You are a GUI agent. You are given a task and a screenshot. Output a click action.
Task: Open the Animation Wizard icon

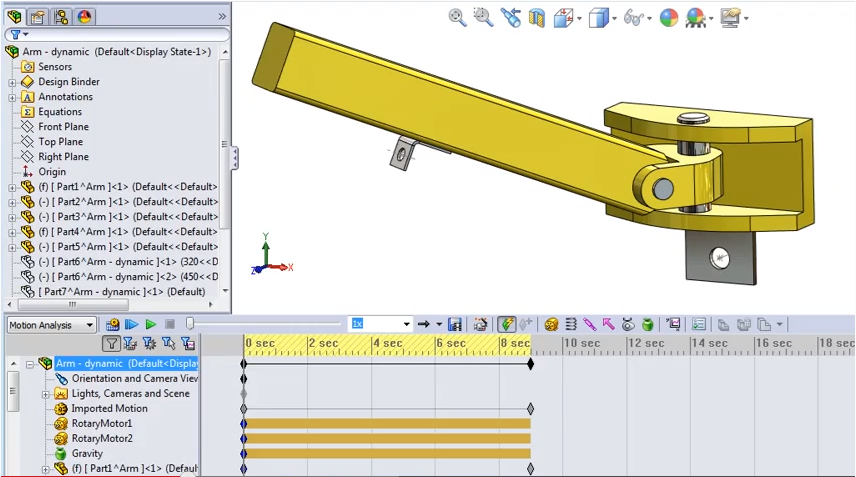point(480,325)
